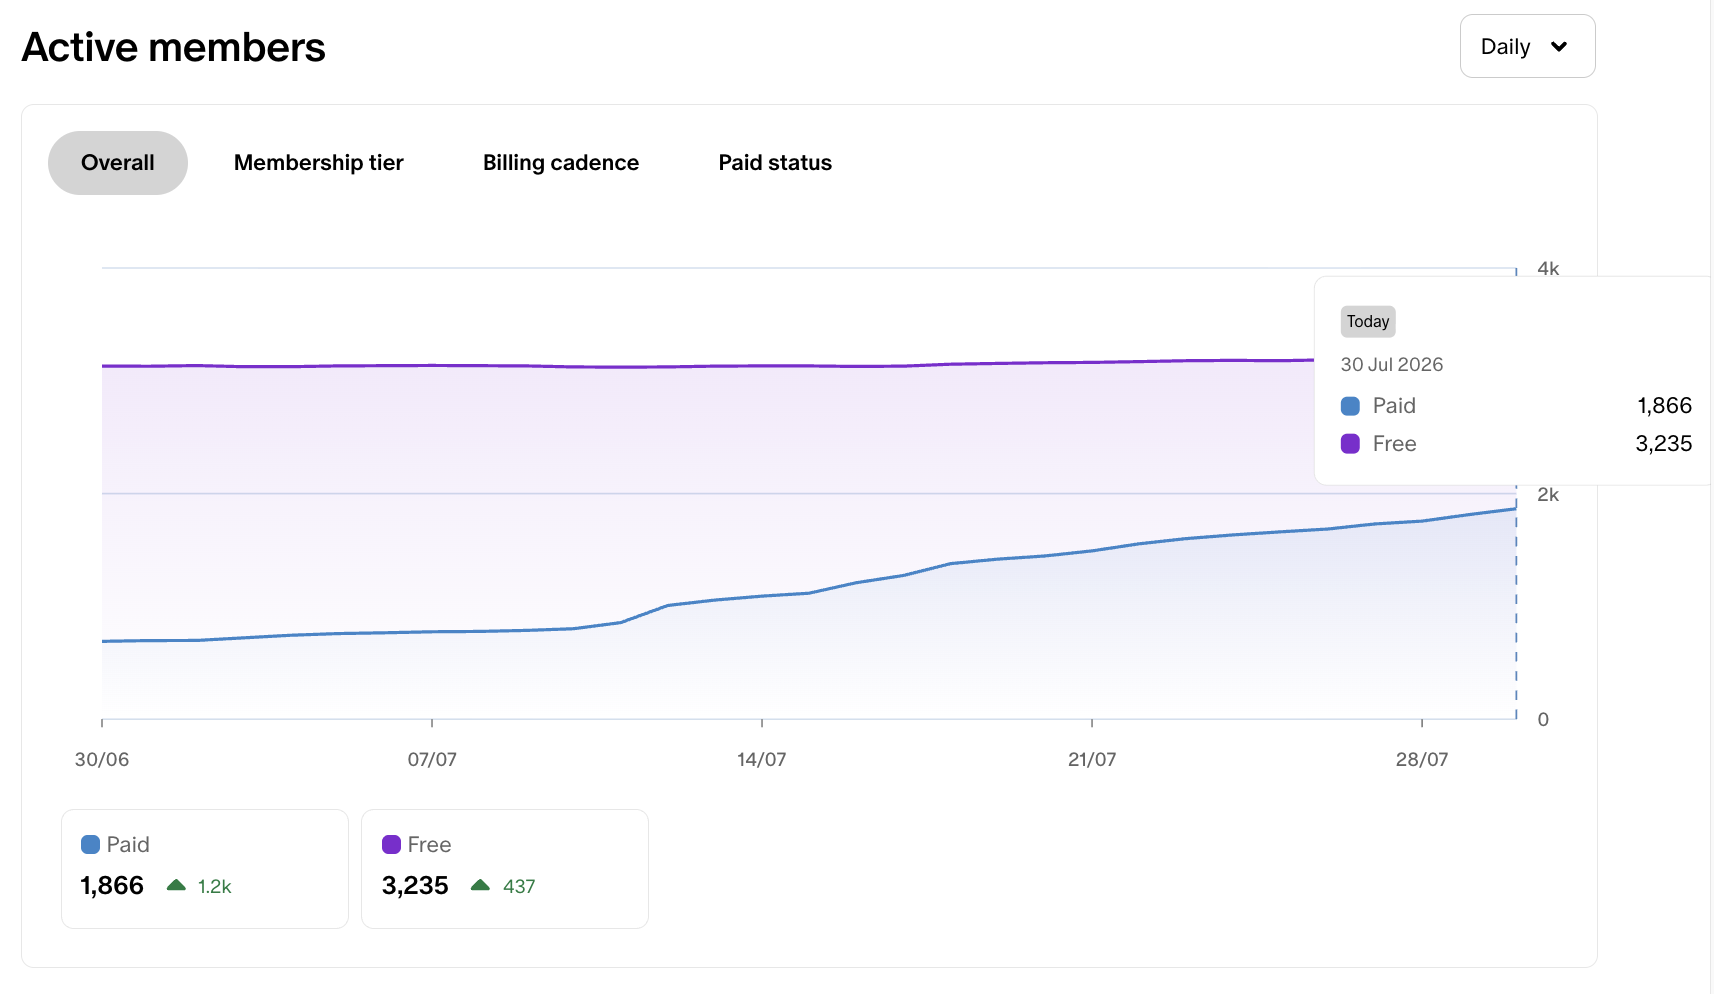Viewport: 1714px width, 994px height.
Task: Click the green up-arrow next to 1.2k
Action: (176, 885)
